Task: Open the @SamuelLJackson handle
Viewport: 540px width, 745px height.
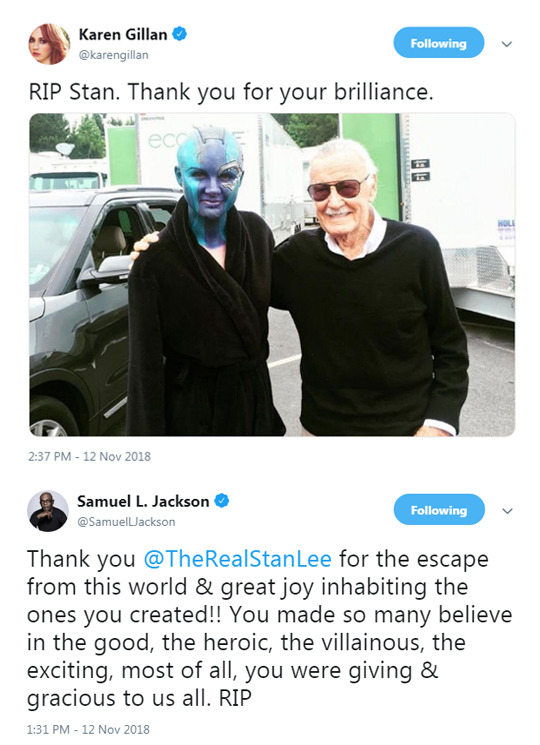Action: click(x=126, y=522)
